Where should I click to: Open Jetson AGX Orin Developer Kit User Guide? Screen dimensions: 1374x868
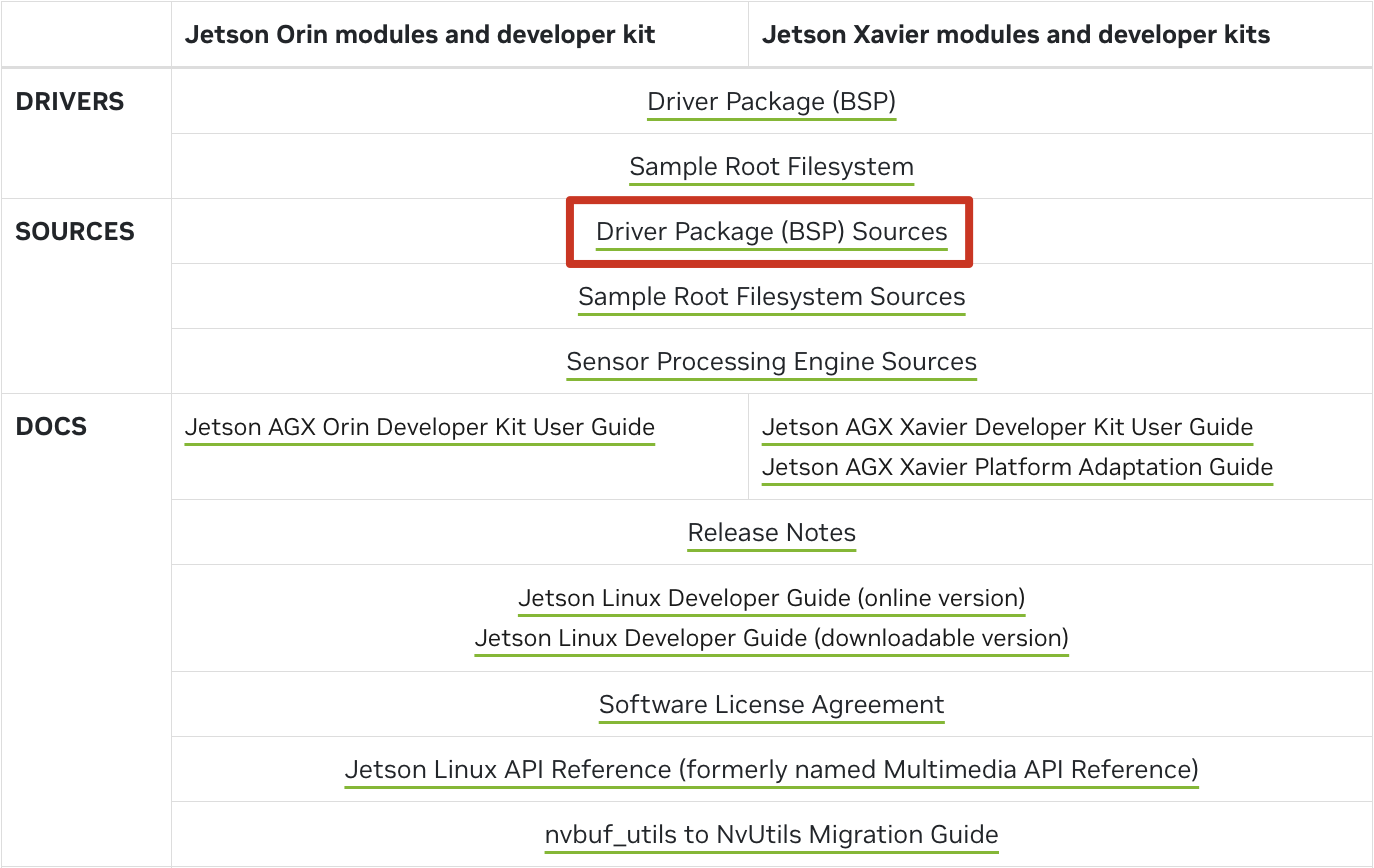(419, 428)
